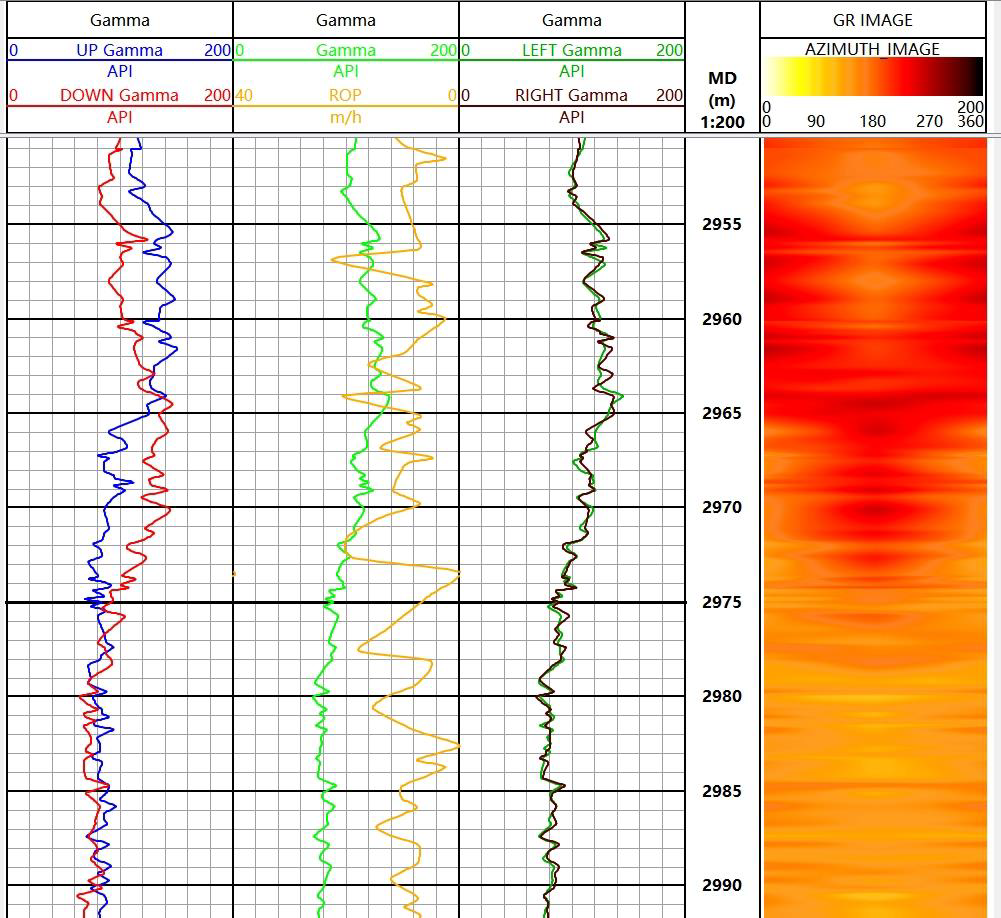Select the ROP curve label
1001x918 pixels.
(345, 95)
